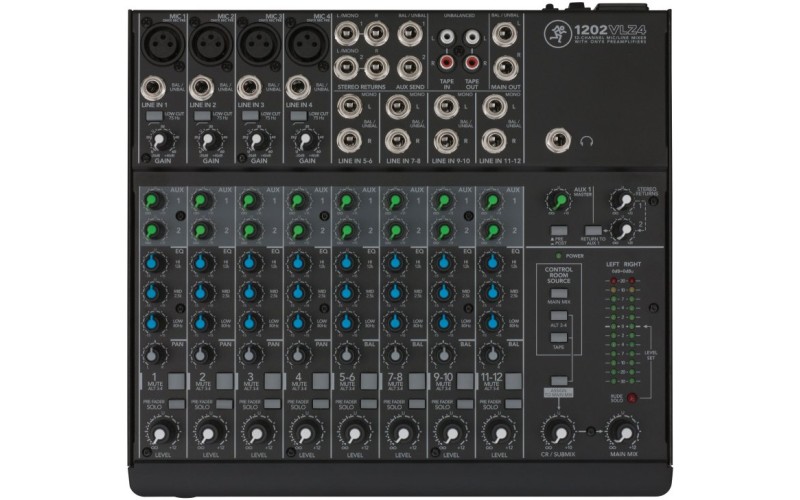Click the LEFT RIGHT level meter LEDs
The image size is (800, 500).
tap(622, 331)
